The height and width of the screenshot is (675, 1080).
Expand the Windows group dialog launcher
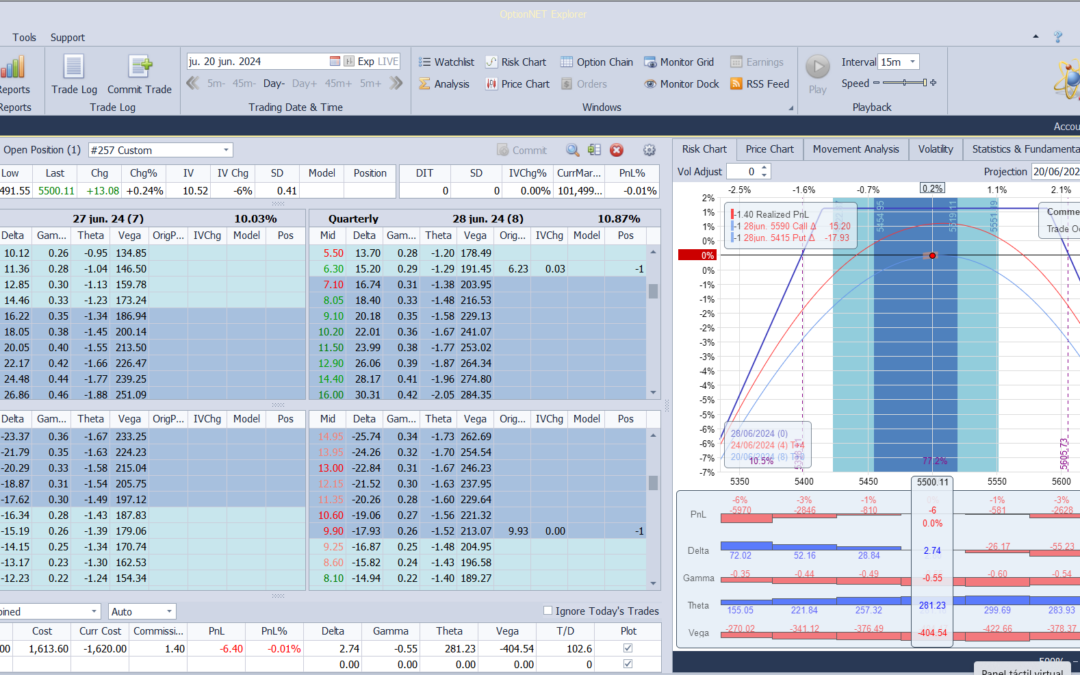pos(791,108)
